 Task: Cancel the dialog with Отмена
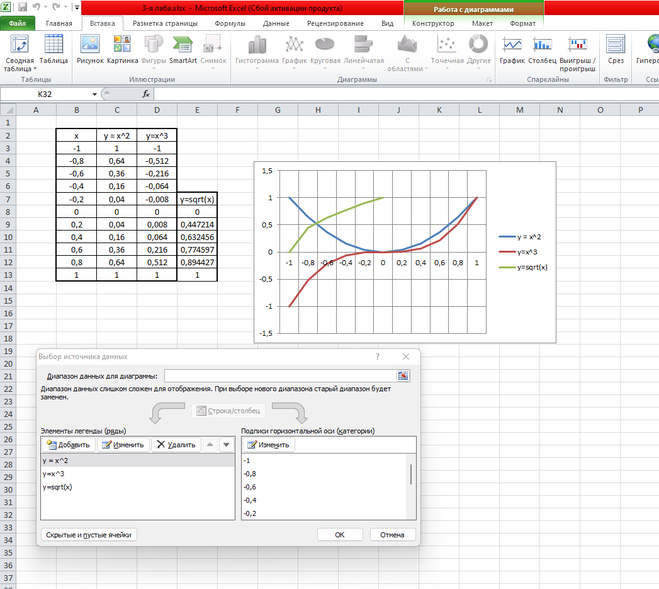pos(392,535)
